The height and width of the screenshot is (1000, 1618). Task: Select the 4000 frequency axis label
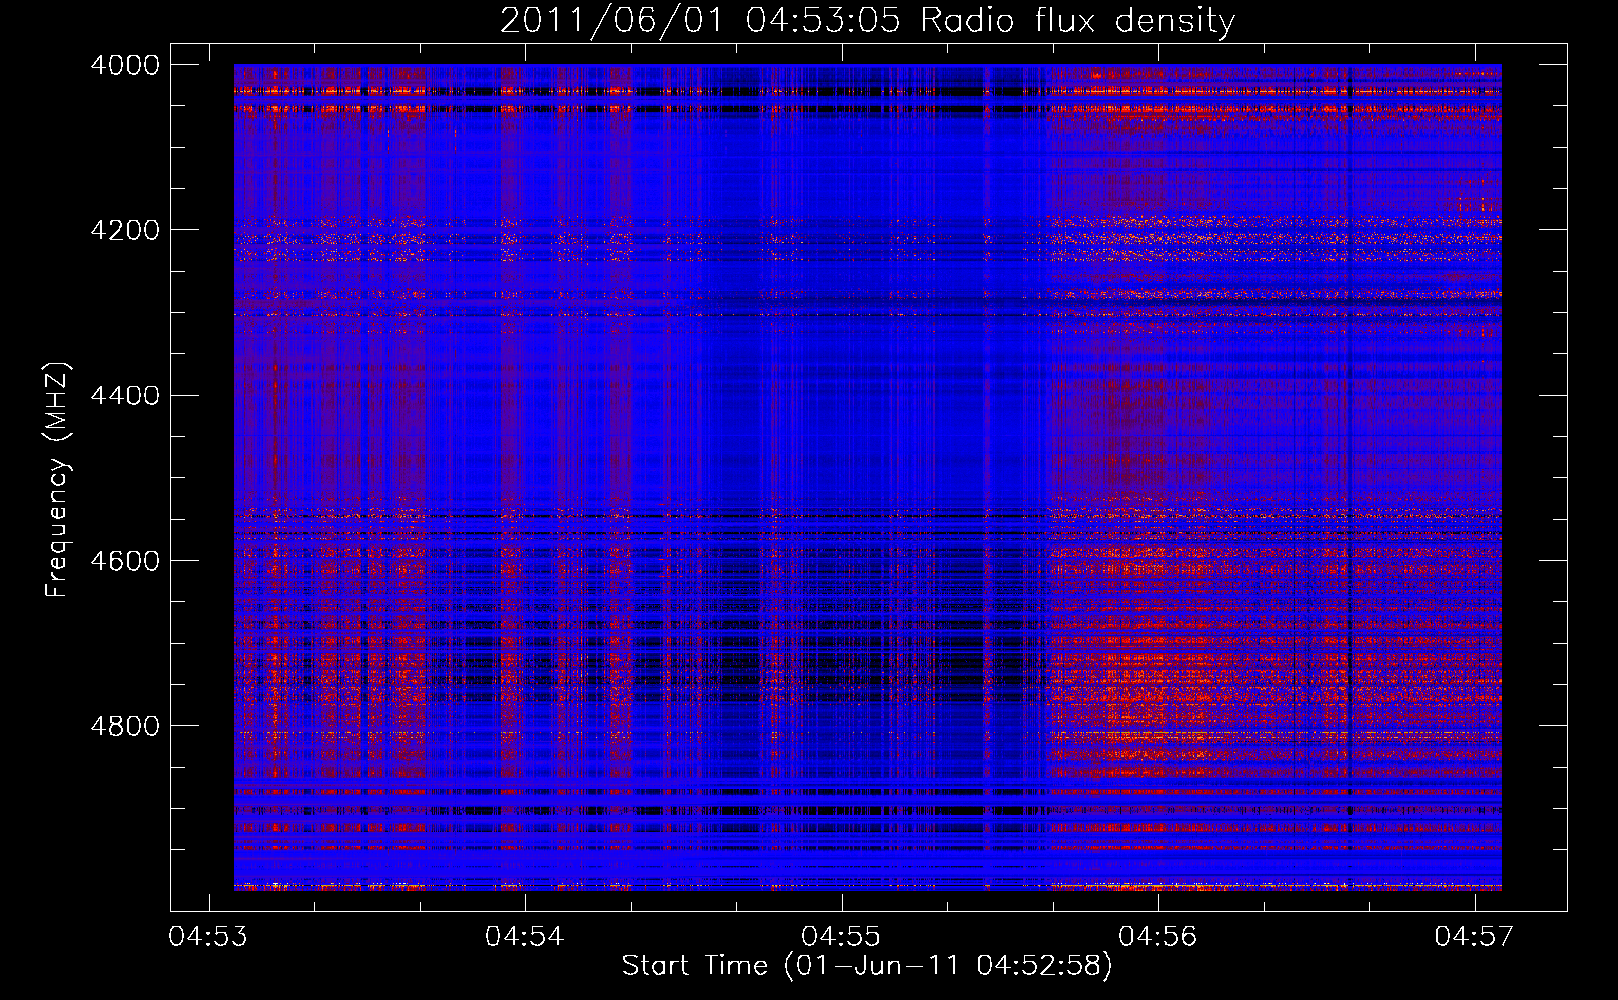pyautogui.click(x=125, y=65)
